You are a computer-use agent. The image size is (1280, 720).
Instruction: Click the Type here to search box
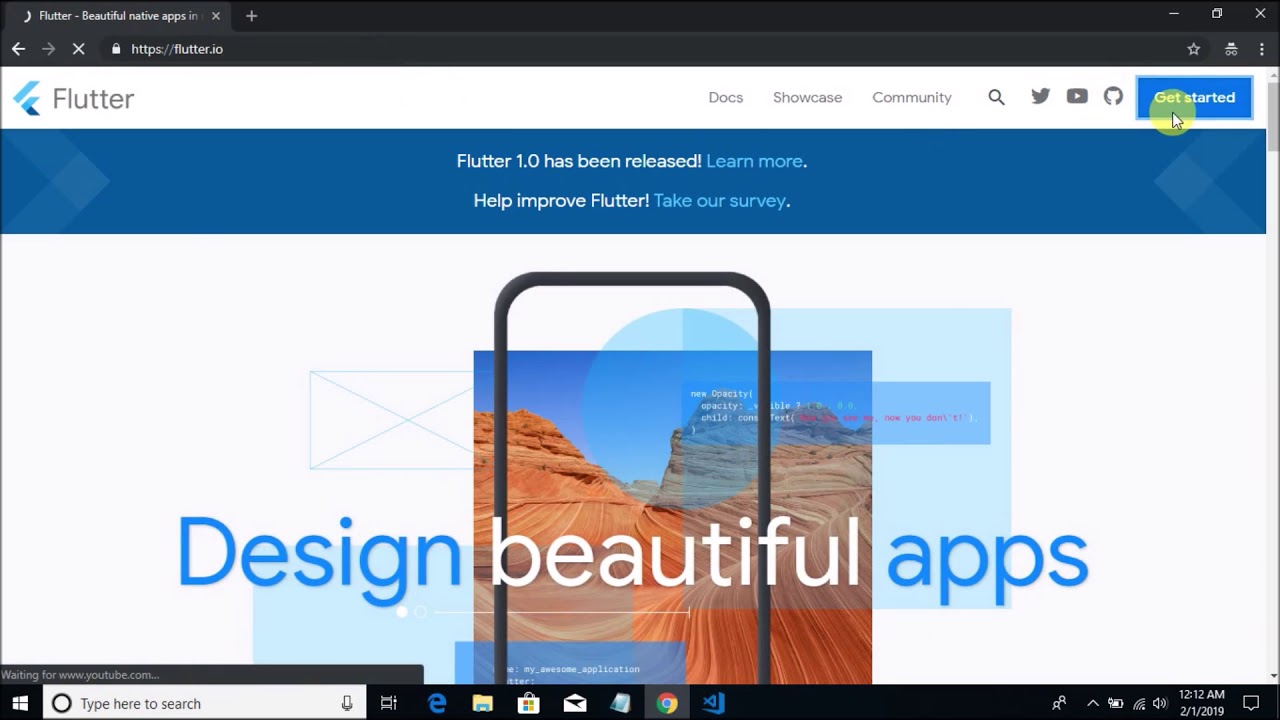(204, 703)
